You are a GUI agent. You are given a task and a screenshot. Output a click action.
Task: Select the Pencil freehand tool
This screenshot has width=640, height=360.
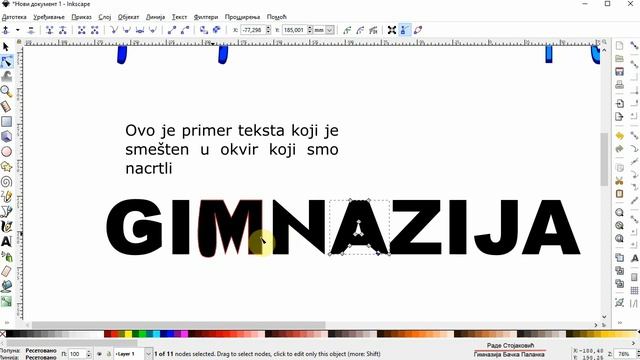click(x=6, y=197)
